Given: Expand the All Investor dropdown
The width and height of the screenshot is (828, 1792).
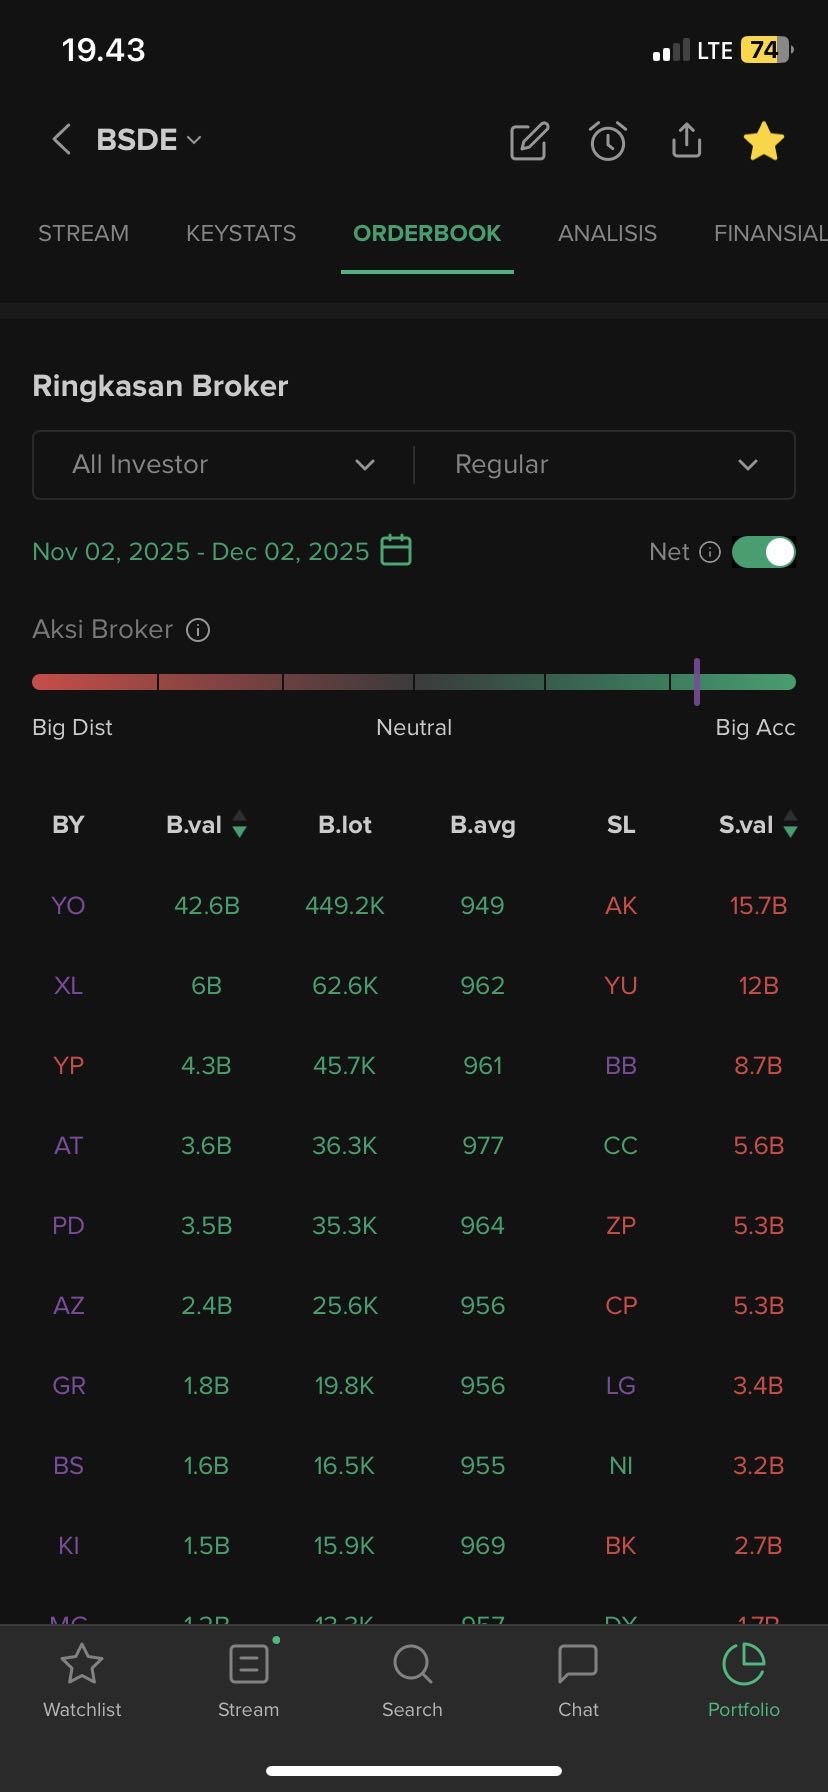Looking at the screenshot, I should tap(222, 465).
